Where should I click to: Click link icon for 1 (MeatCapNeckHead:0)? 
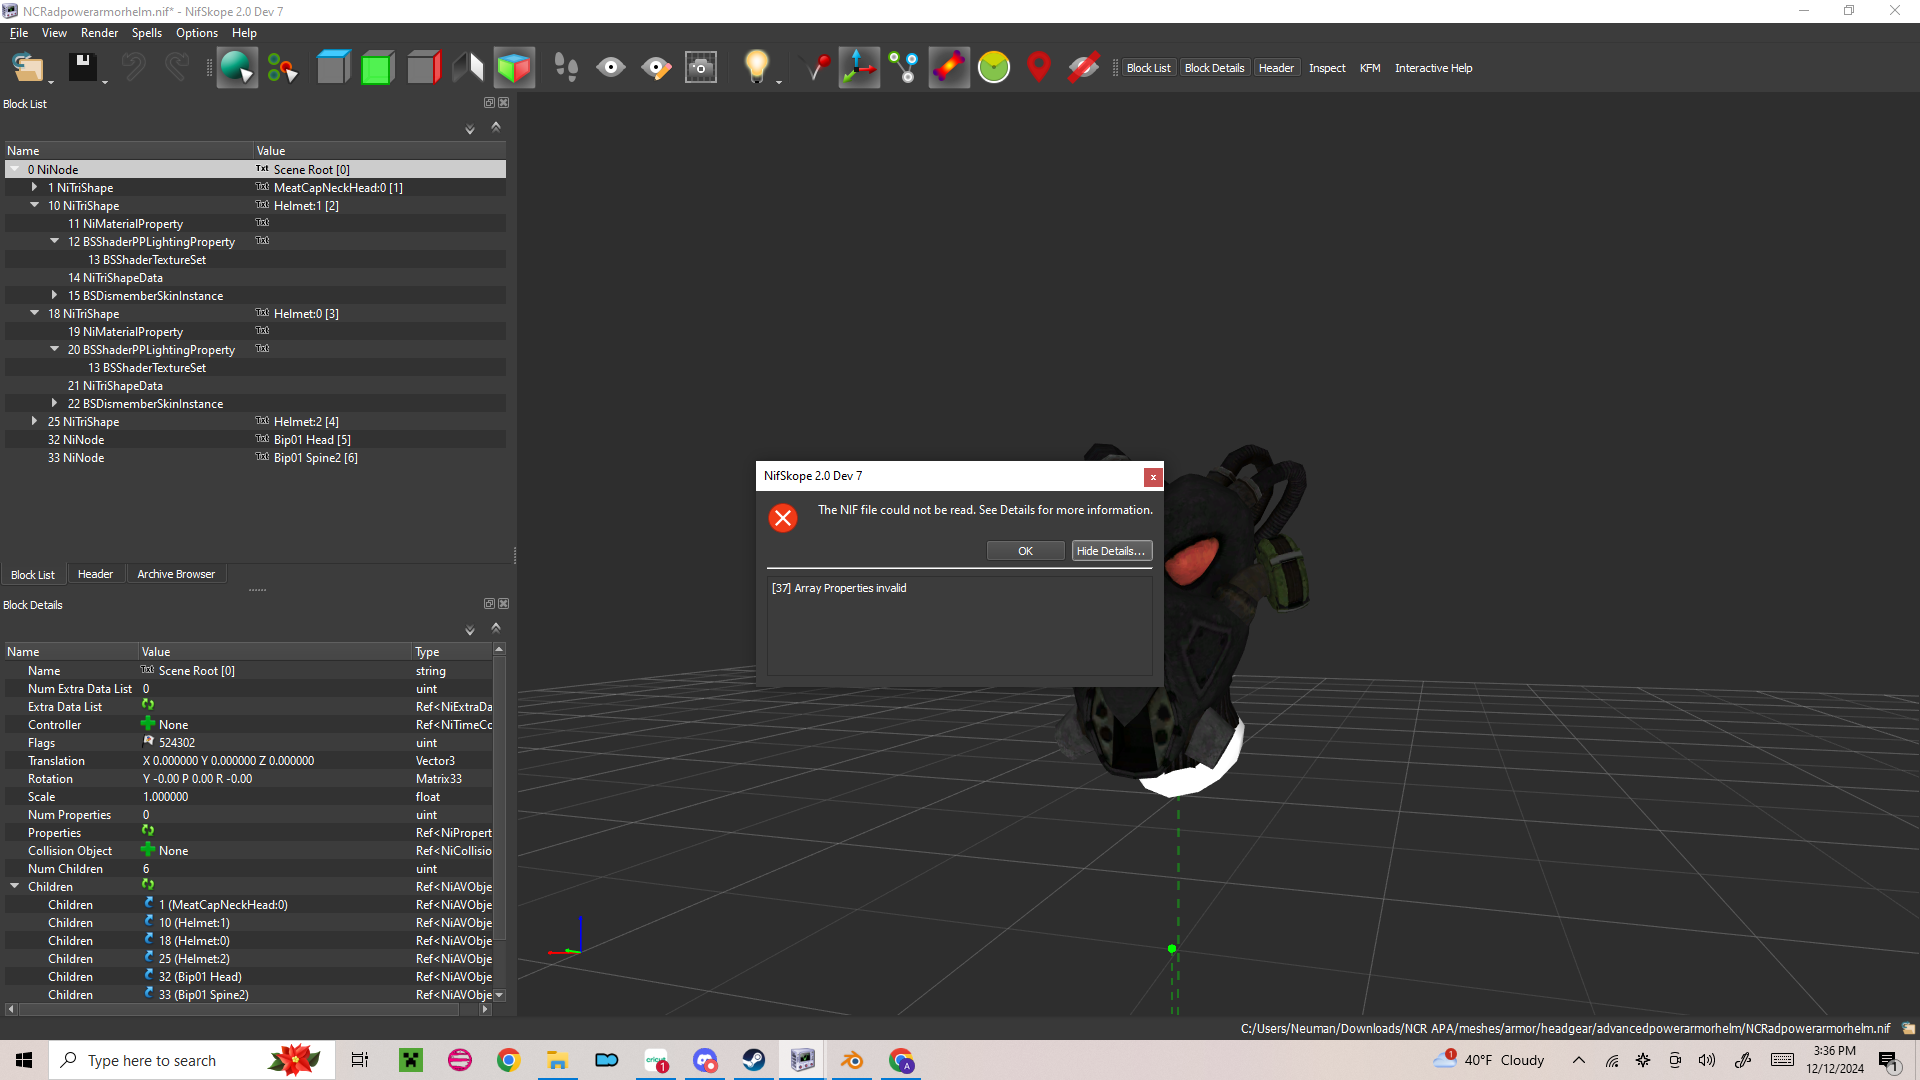(149, 903)
